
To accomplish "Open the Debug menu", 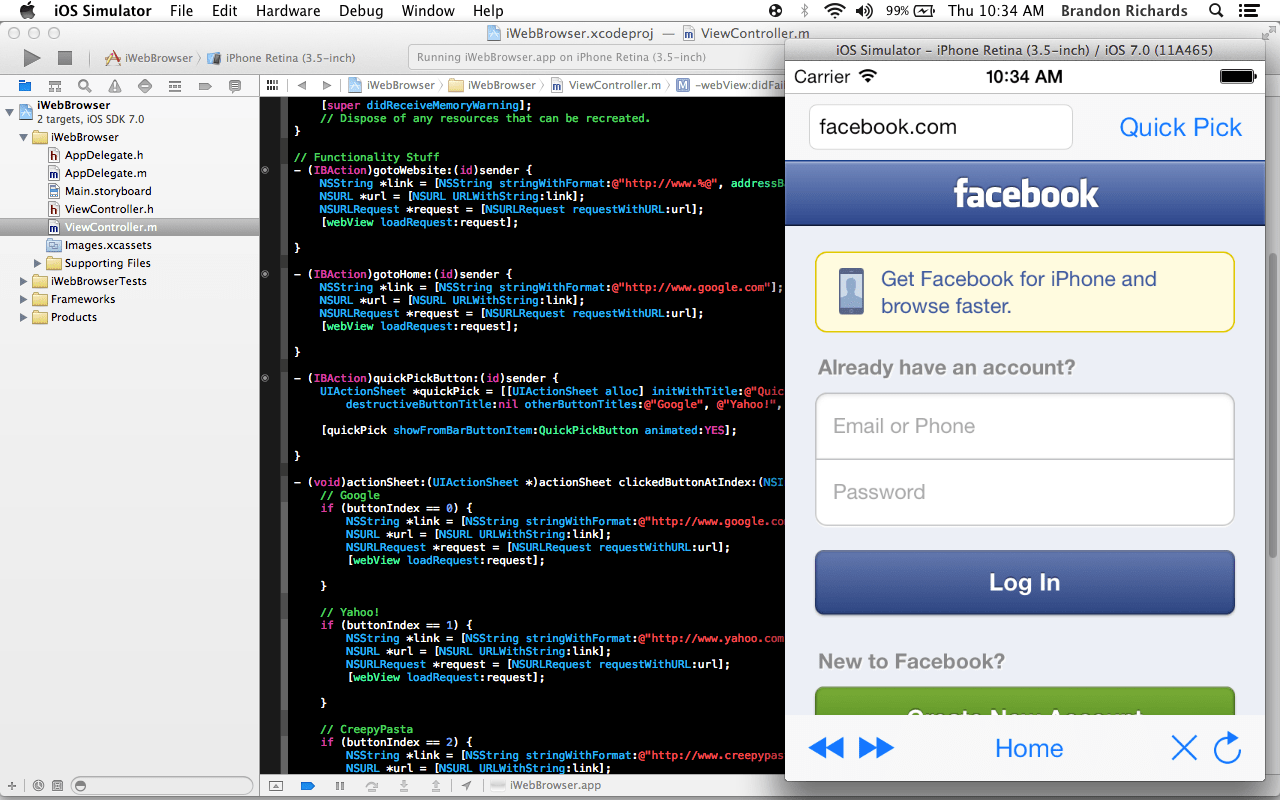I will click(361, 11).
